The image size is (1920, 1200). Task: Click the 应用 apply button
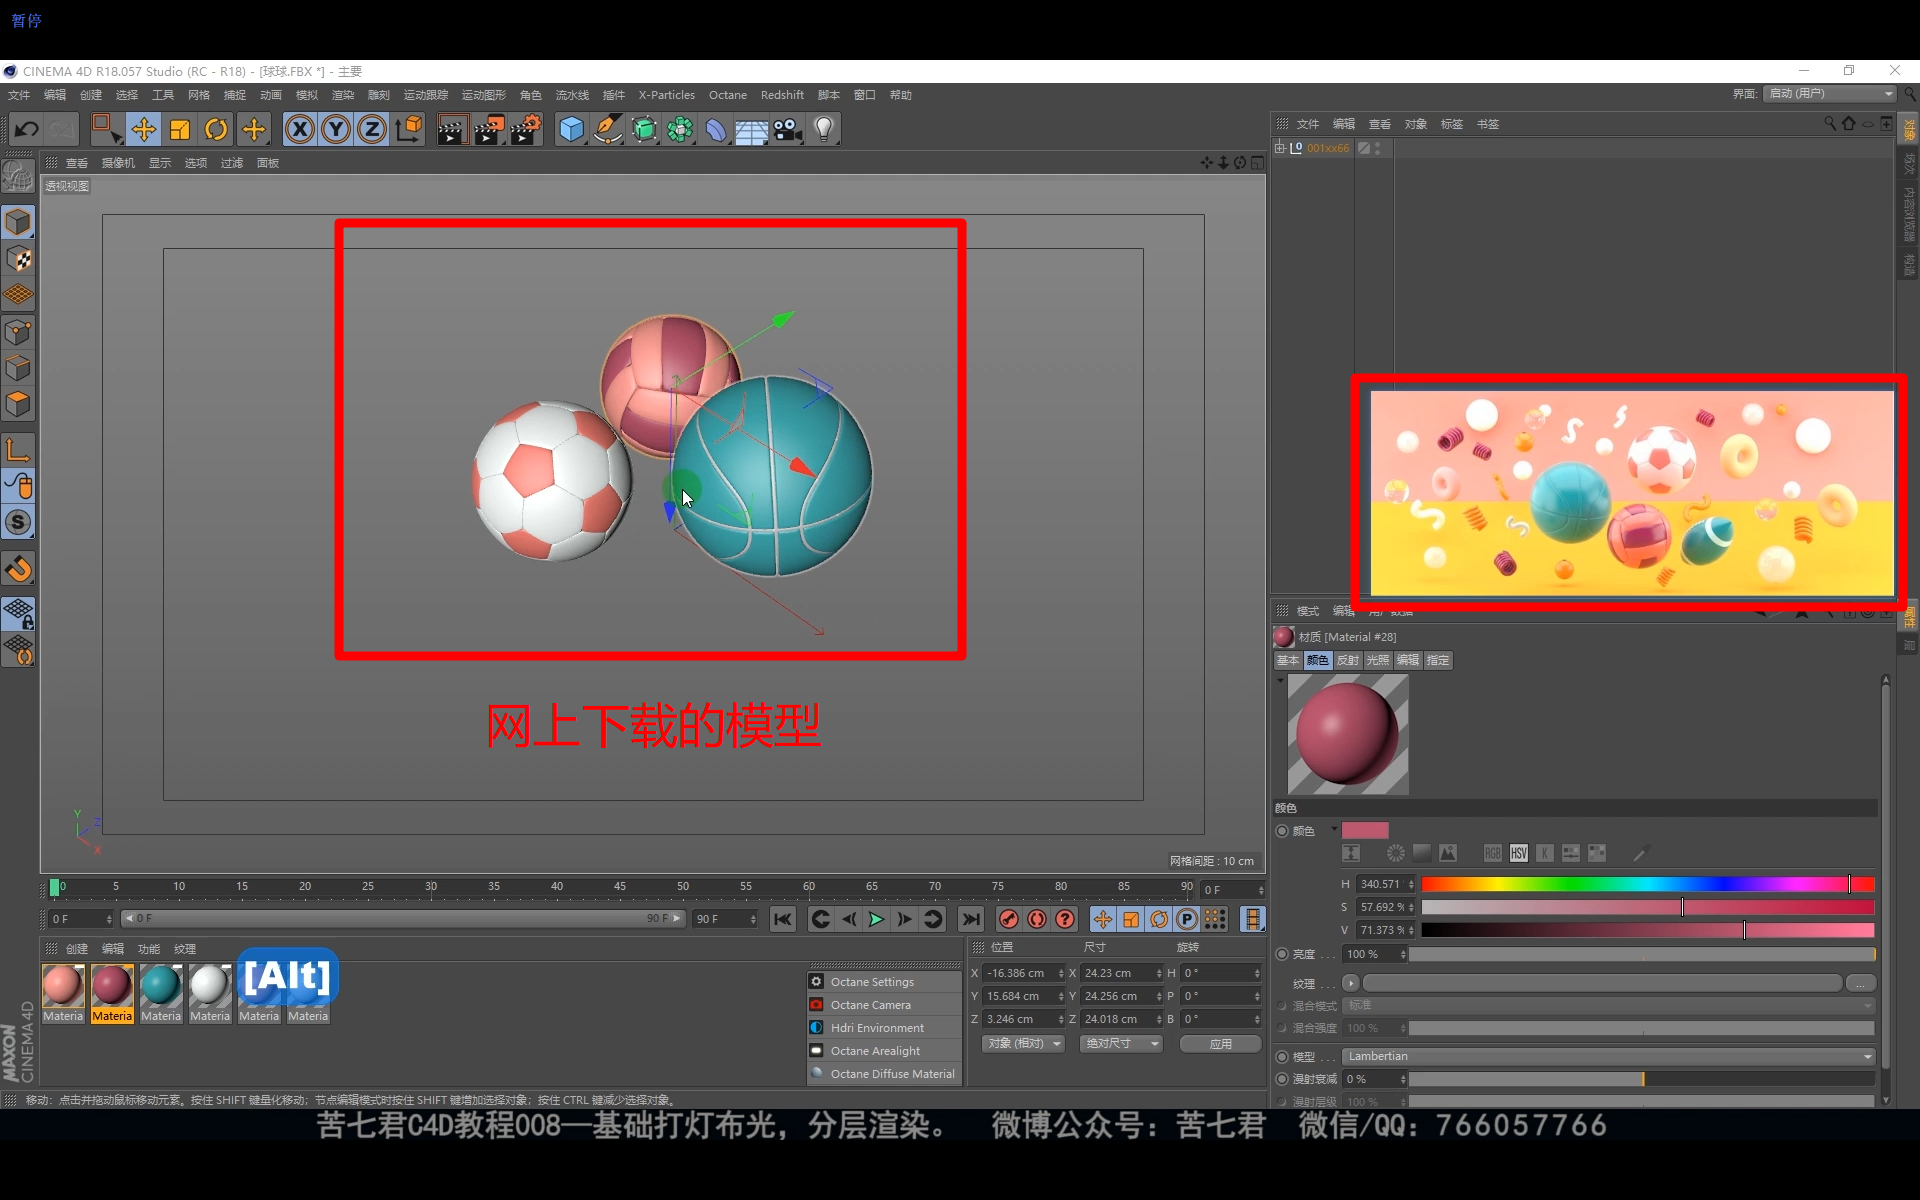(1220, 1043)
